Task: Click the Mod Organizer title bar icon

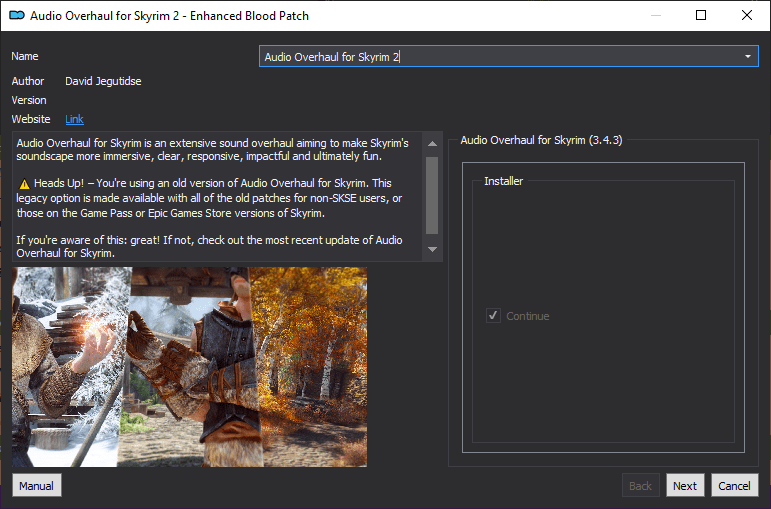Action: point(17,16)
